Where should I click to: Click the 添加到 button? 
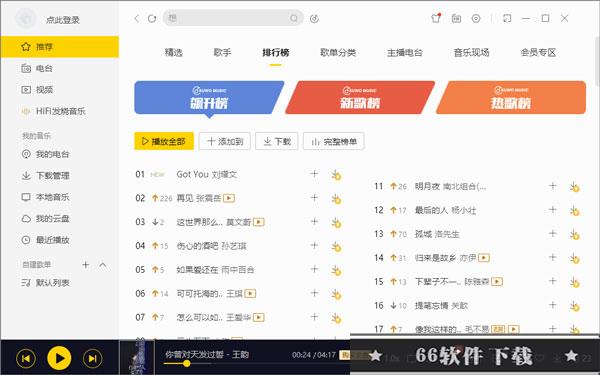tap(225, 141)
